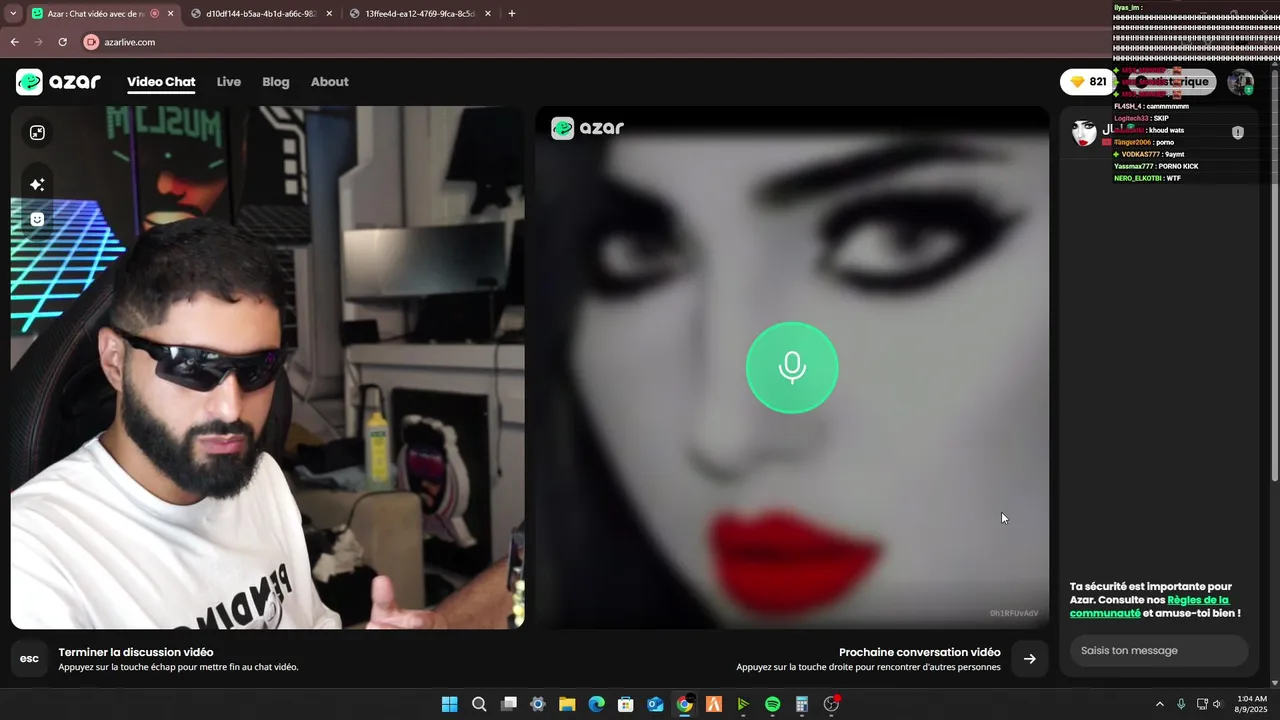Click the Azar watermark on remote video
1280x720 pixels.
pyautogui.click(x=588, y=128)
